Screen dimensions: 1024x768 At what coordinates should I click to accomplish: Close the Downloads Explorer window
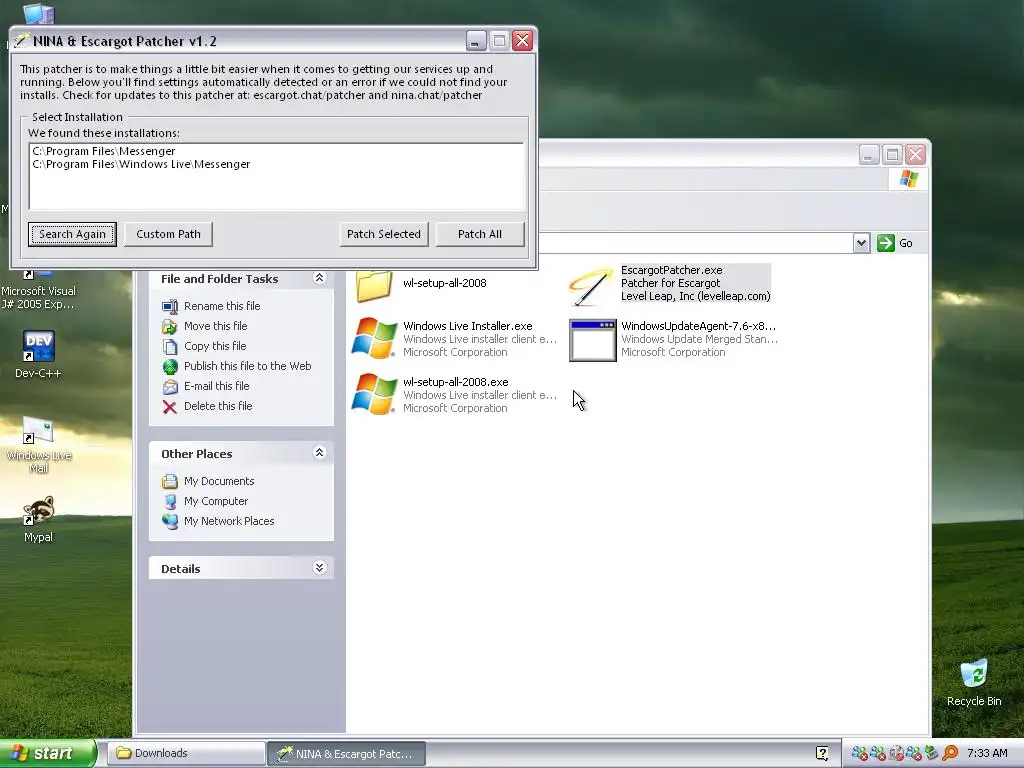916,155
